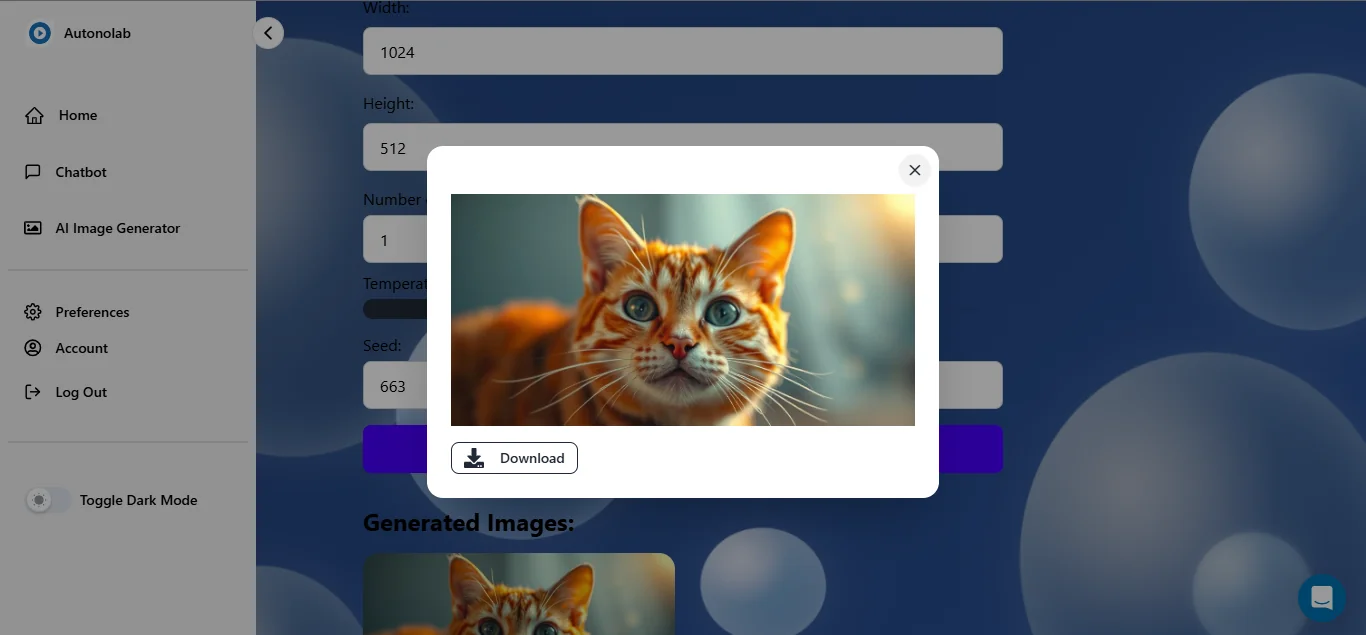Click the Autonolab brand name
The height and width of the screenshot is (635, 1366).
point(97,33)
